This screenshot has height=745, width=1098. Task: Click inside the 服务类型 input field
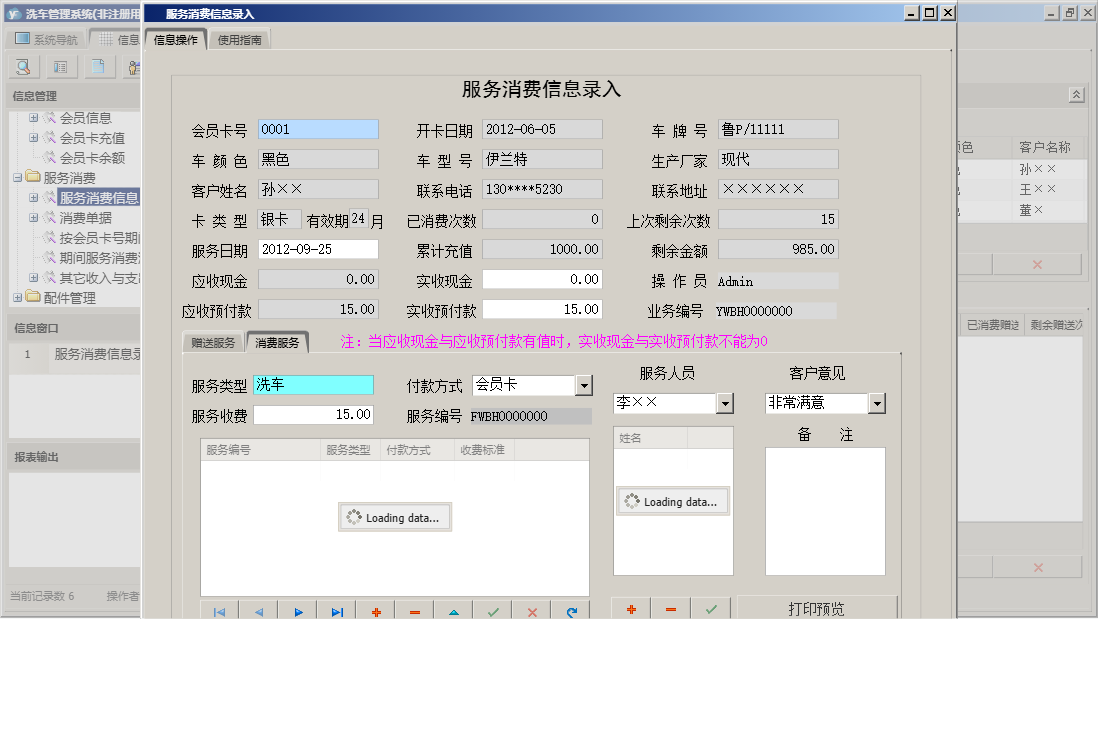pos(315,384)
